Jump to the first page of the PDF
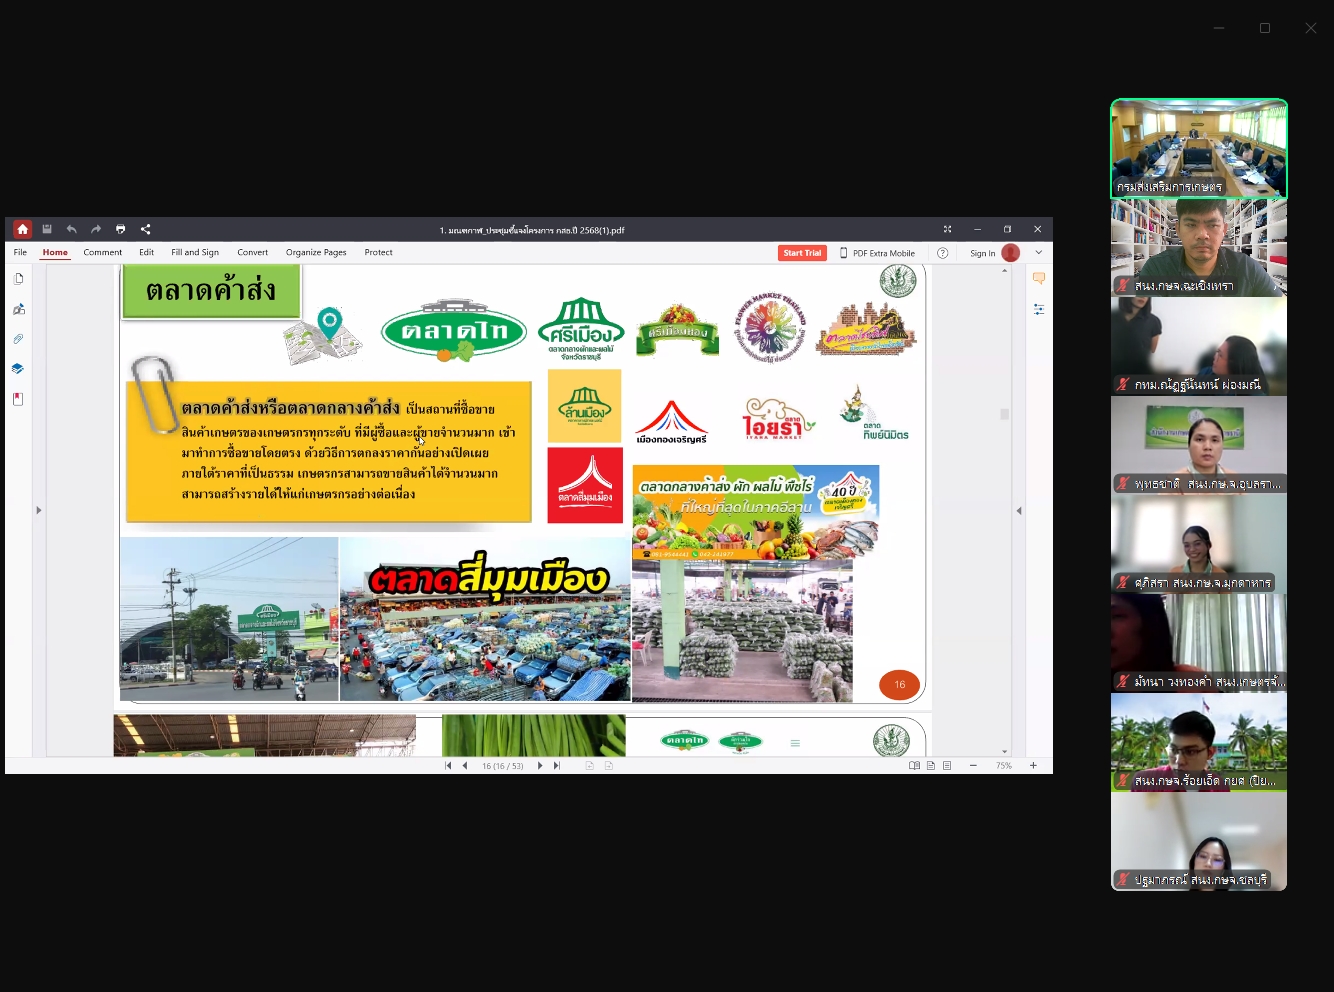Screen dimensions: 1334x992 click(448, 766)
